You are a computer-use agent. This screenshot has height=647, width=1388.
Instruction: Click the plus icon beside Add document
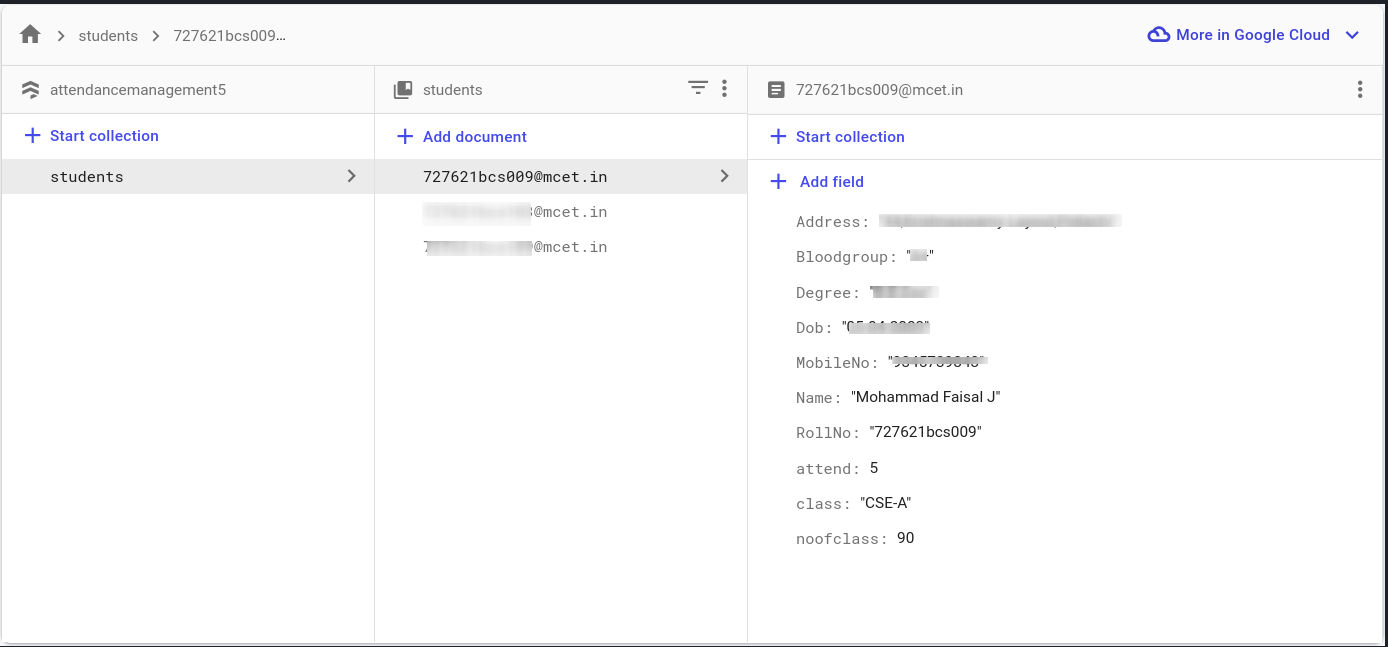pos(404,136)
